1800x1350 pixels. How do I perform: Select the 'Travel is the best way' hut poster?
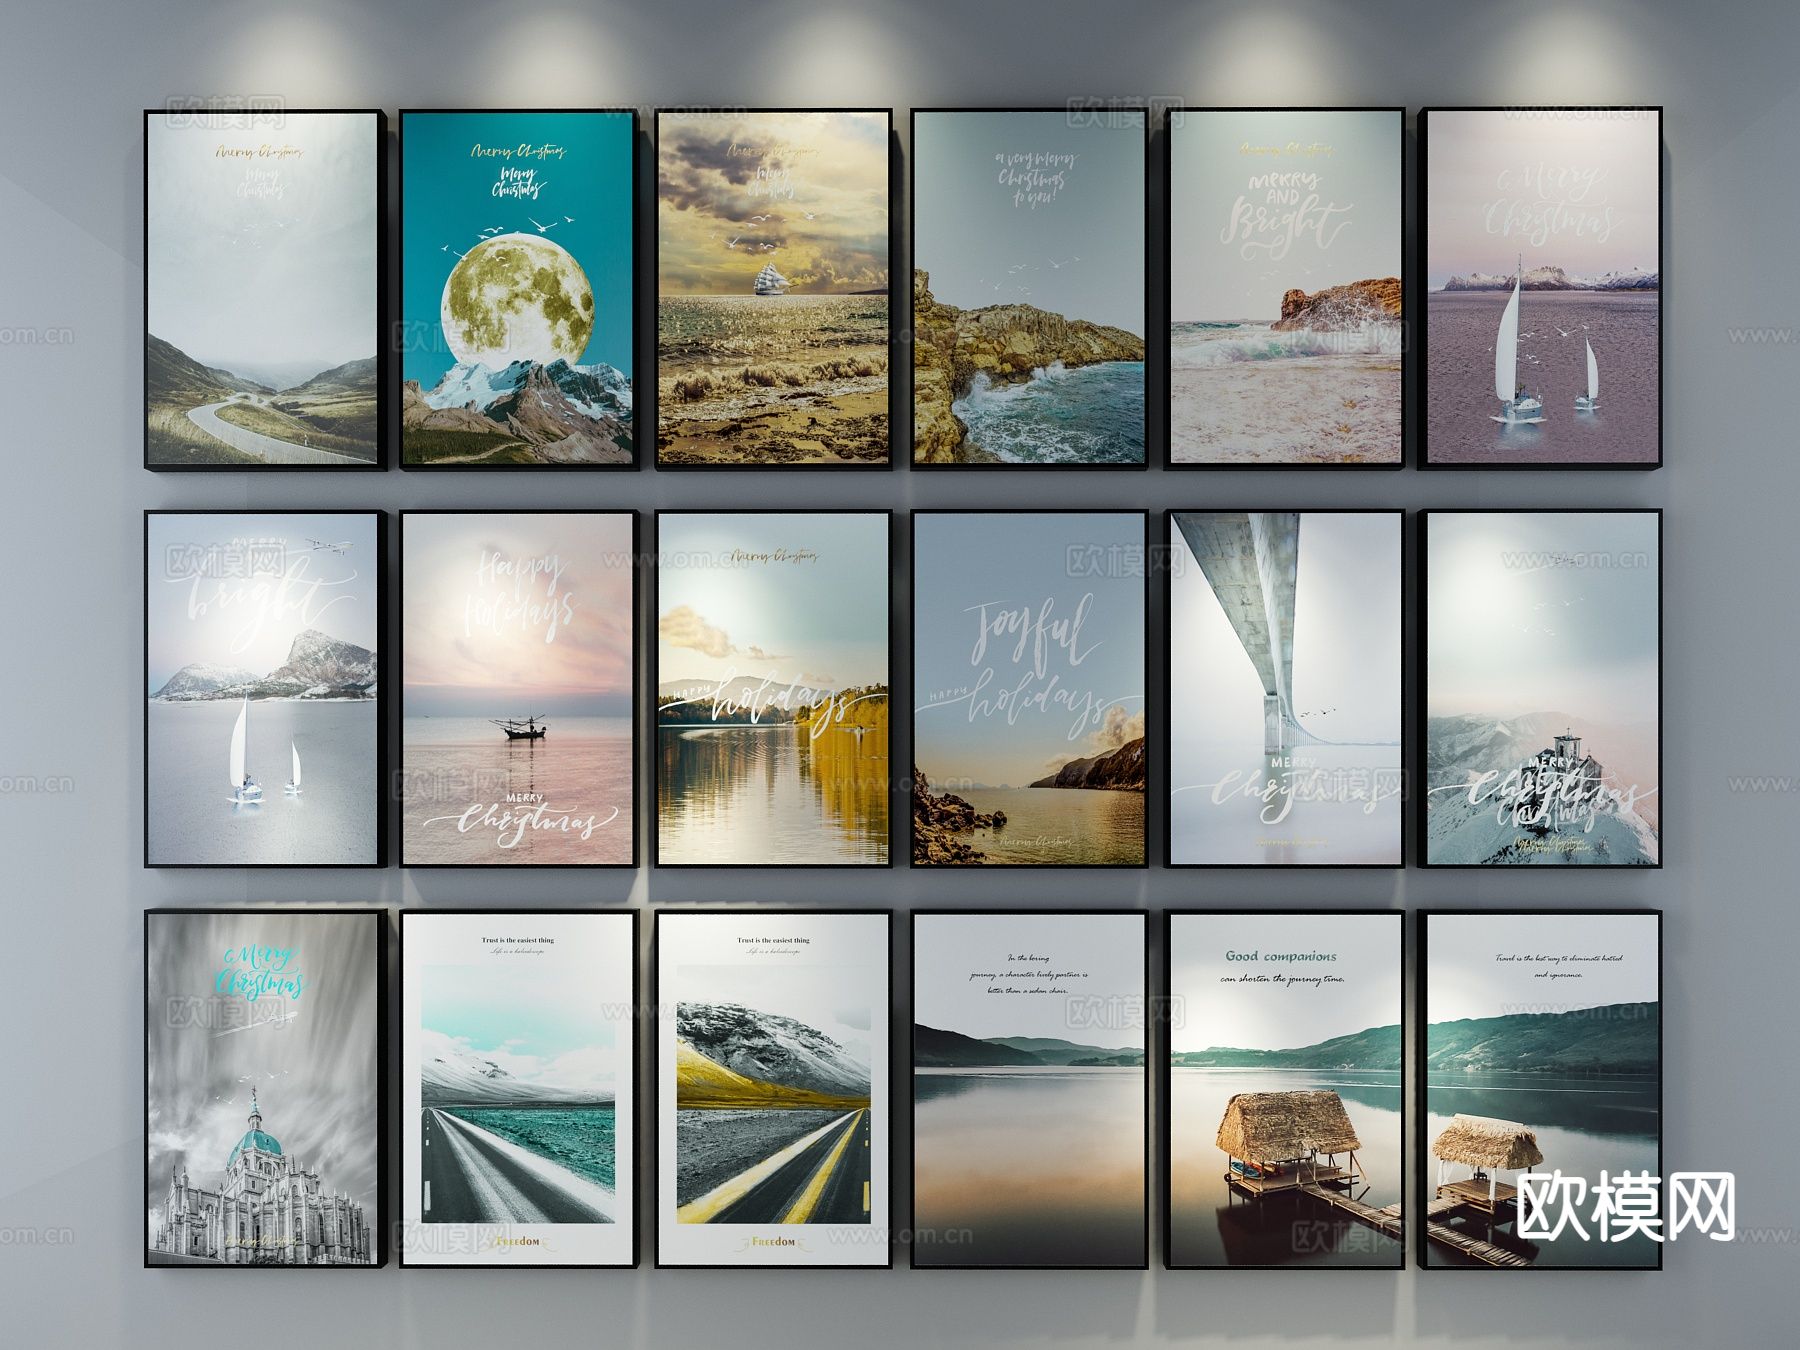1541,1089
